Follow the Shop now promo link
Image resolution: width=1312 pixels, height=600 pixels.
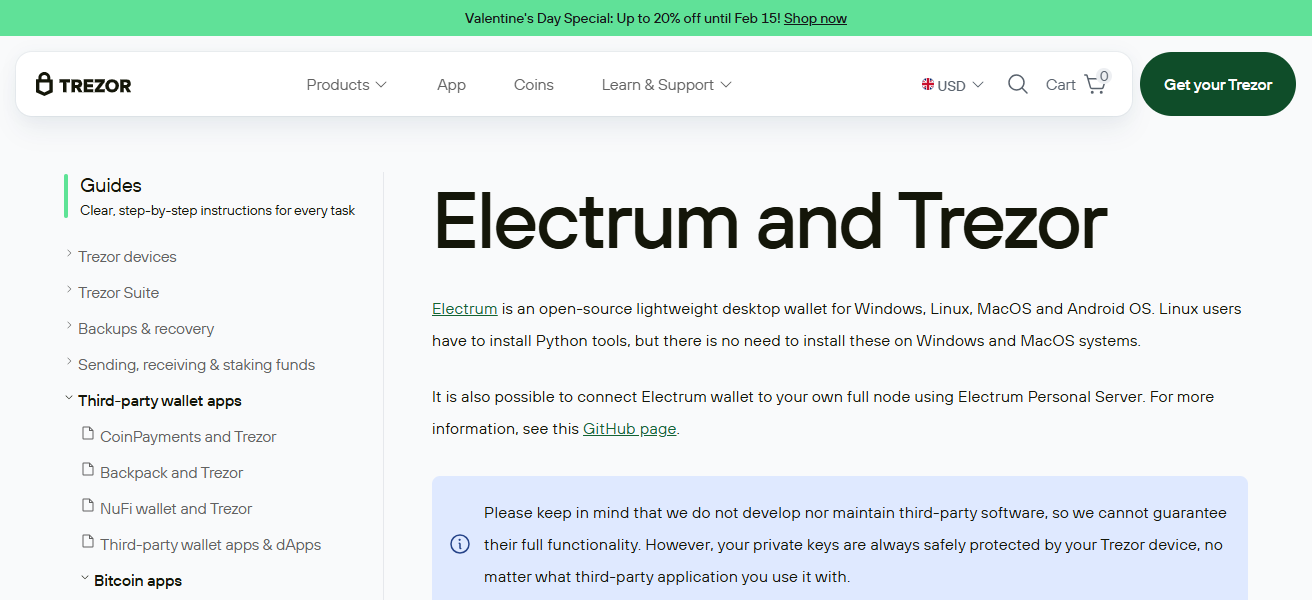pos(815,18)
